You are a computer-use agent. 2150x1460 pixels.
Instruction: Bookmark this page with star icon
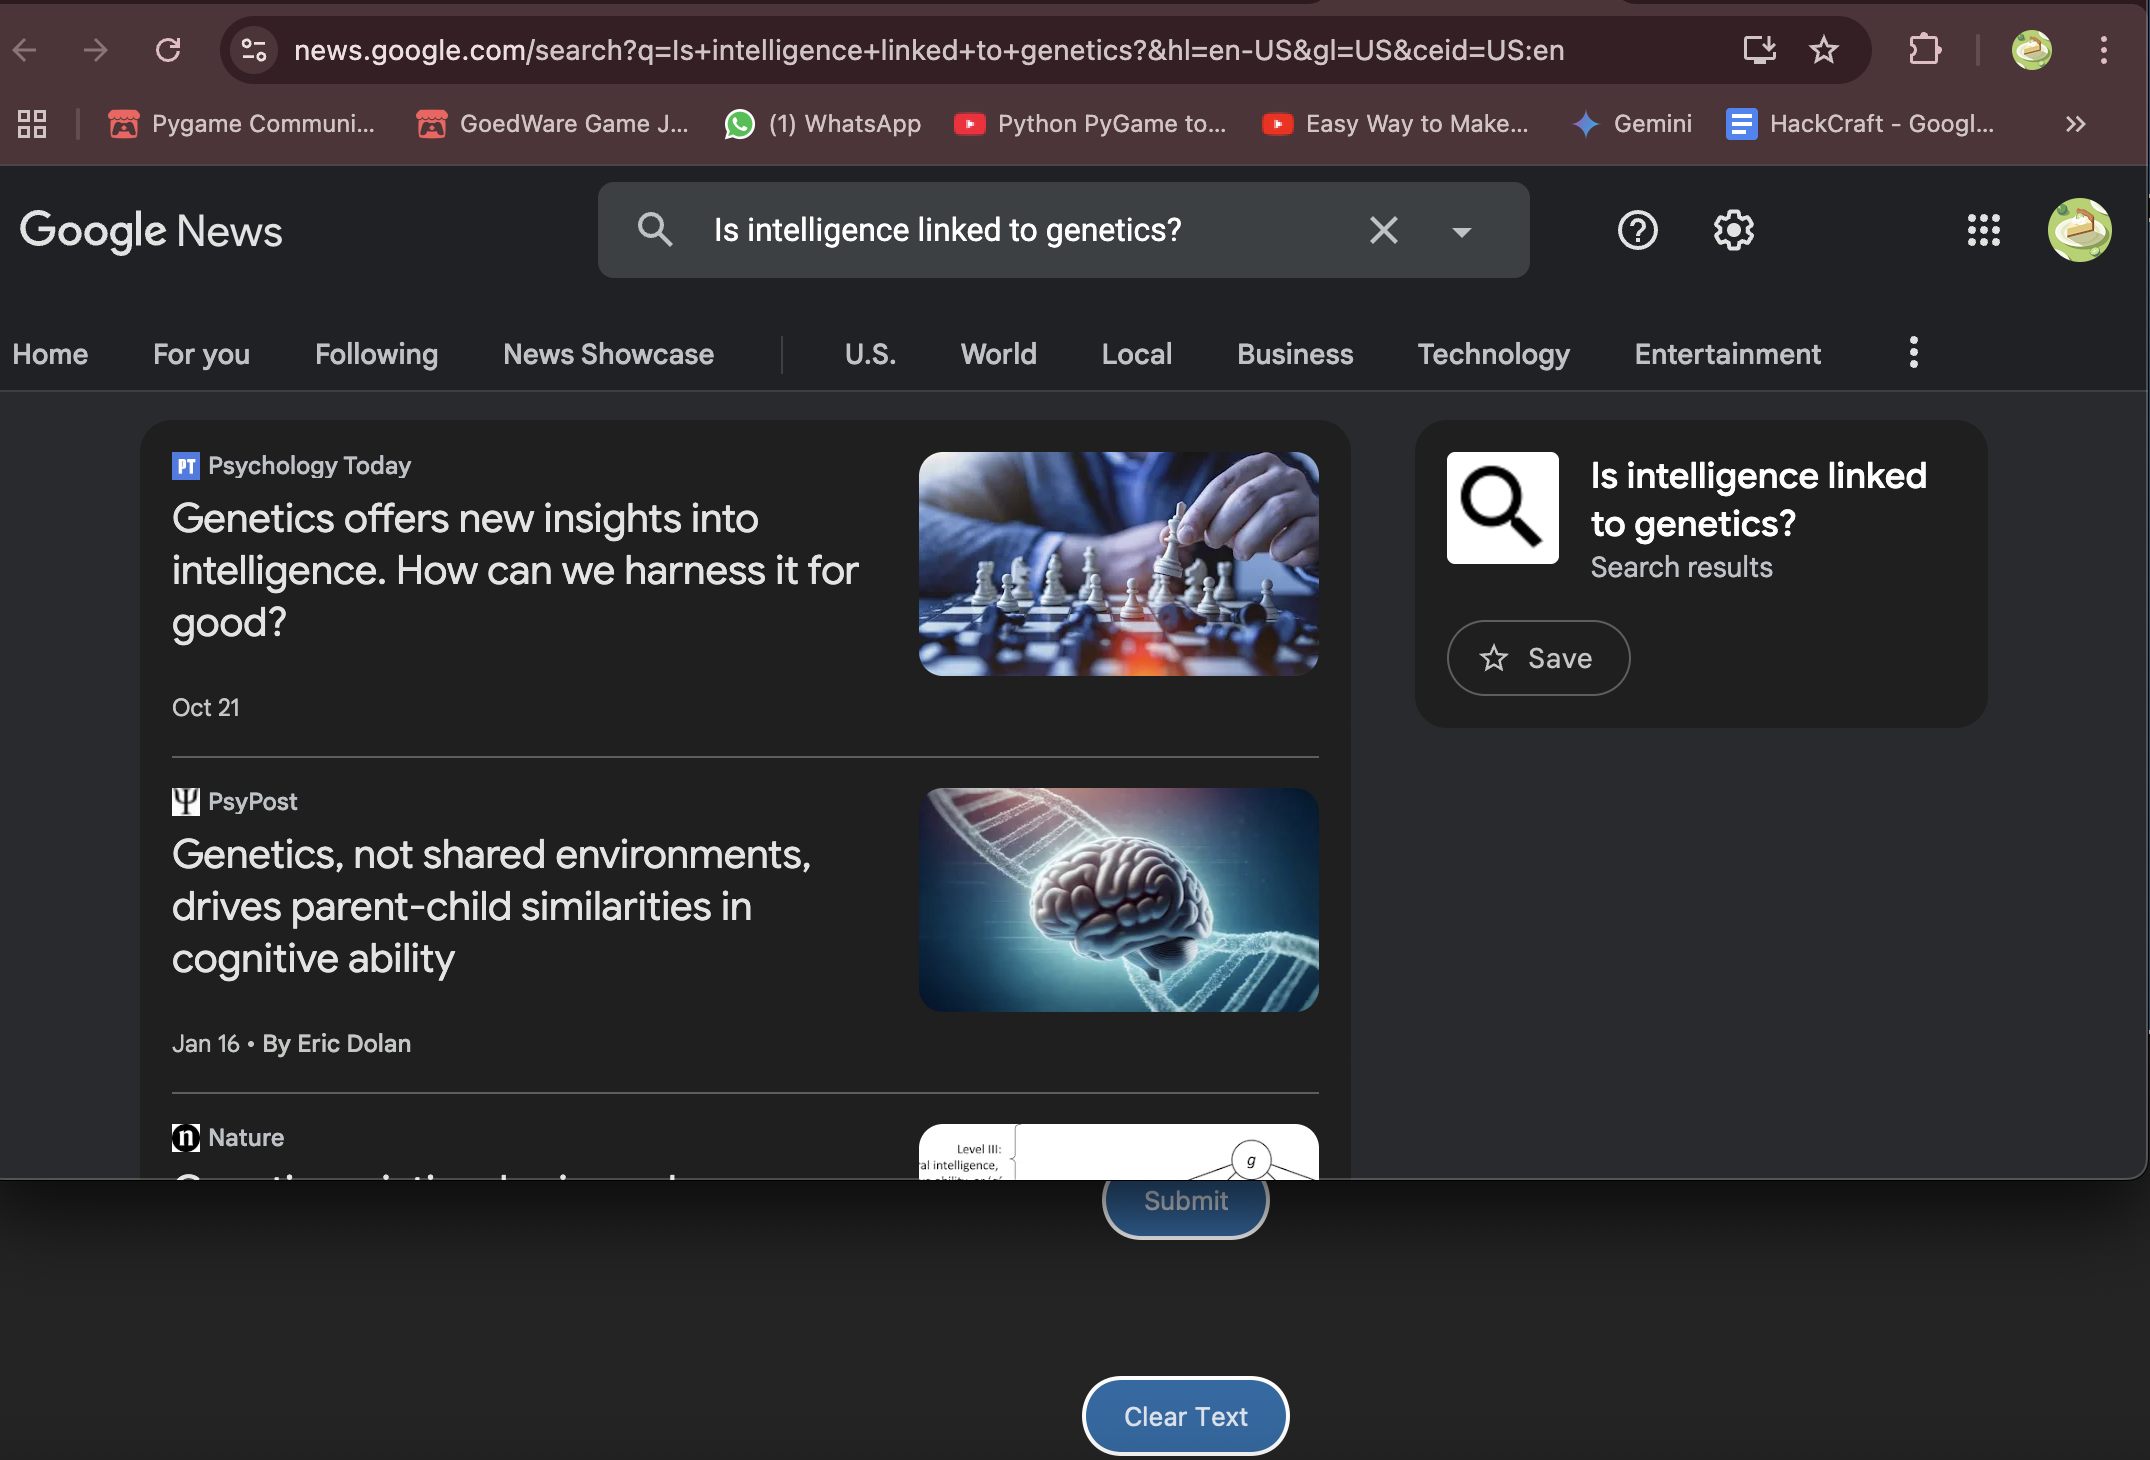tap(1824, 50)
